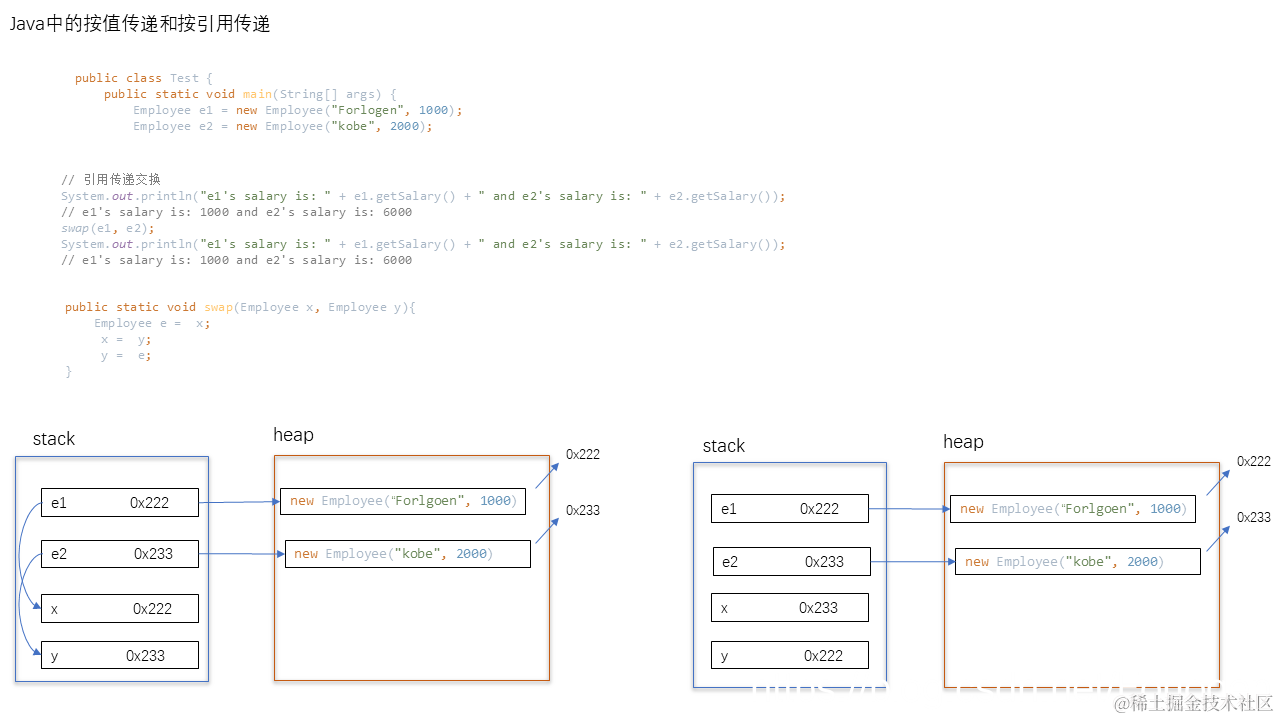Click the left 'stack' label
The image size is (1280, 720).
(54, 439)
